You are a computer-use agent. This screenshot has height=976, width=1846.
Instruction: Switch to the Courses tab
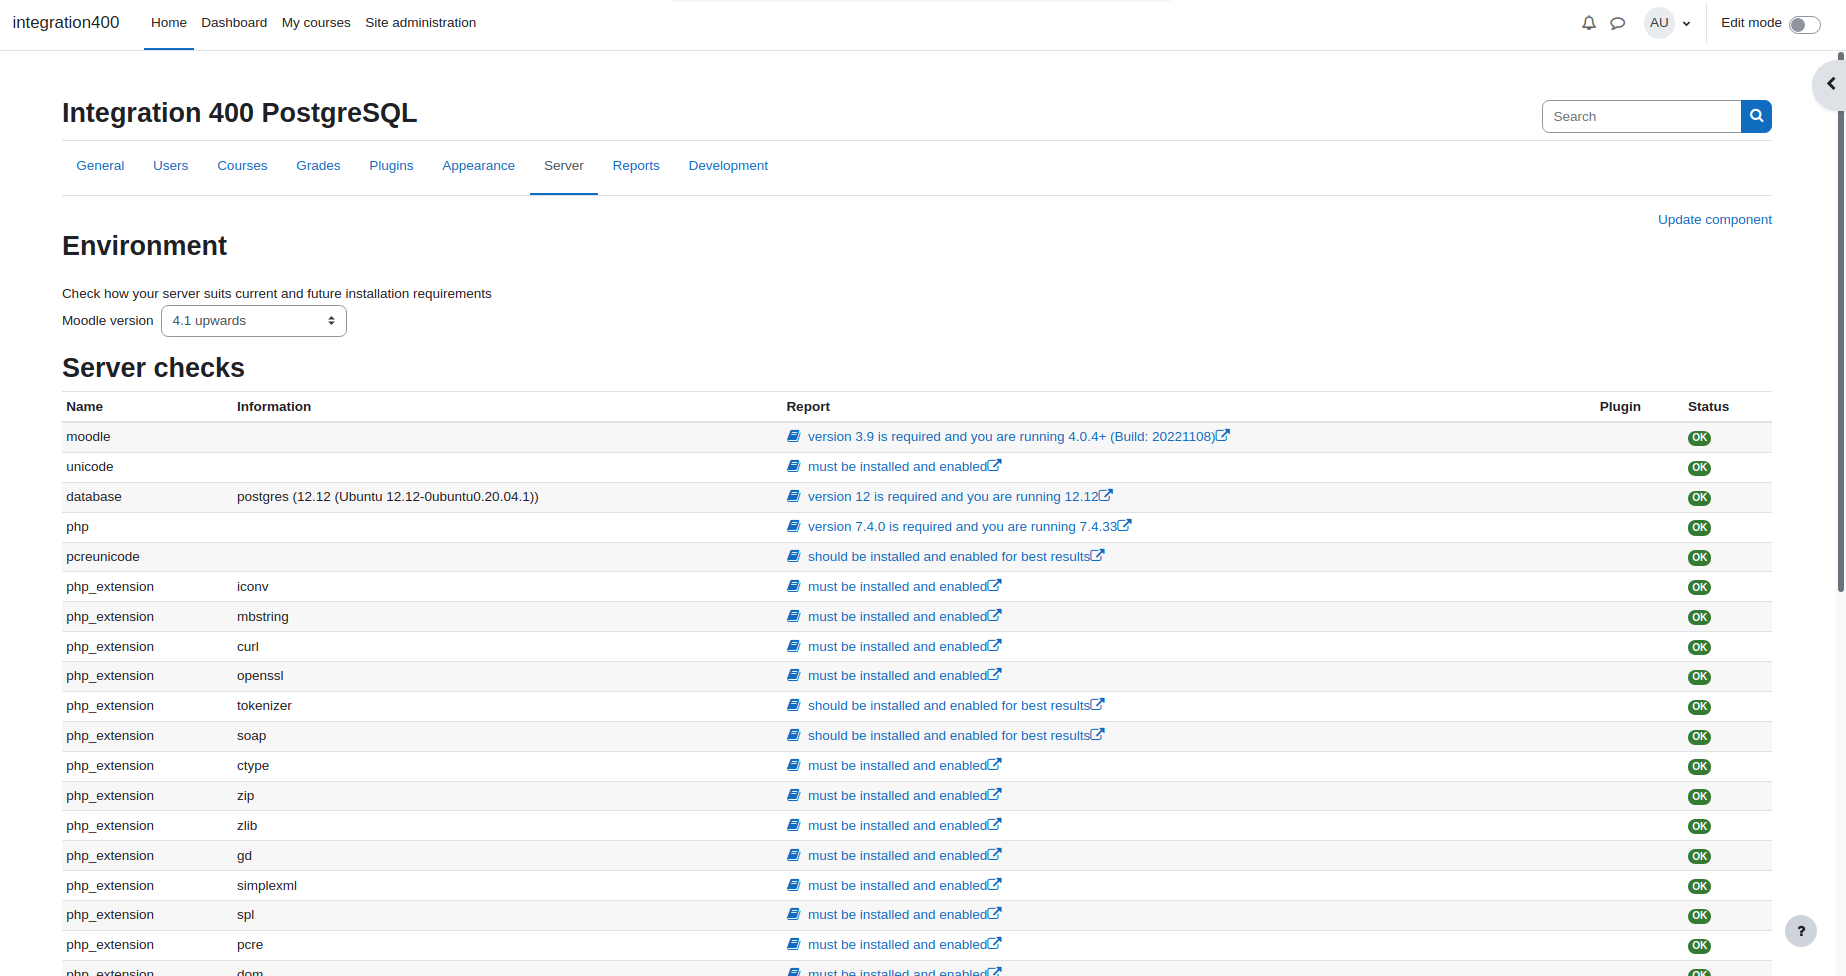(x=242, y=166)
